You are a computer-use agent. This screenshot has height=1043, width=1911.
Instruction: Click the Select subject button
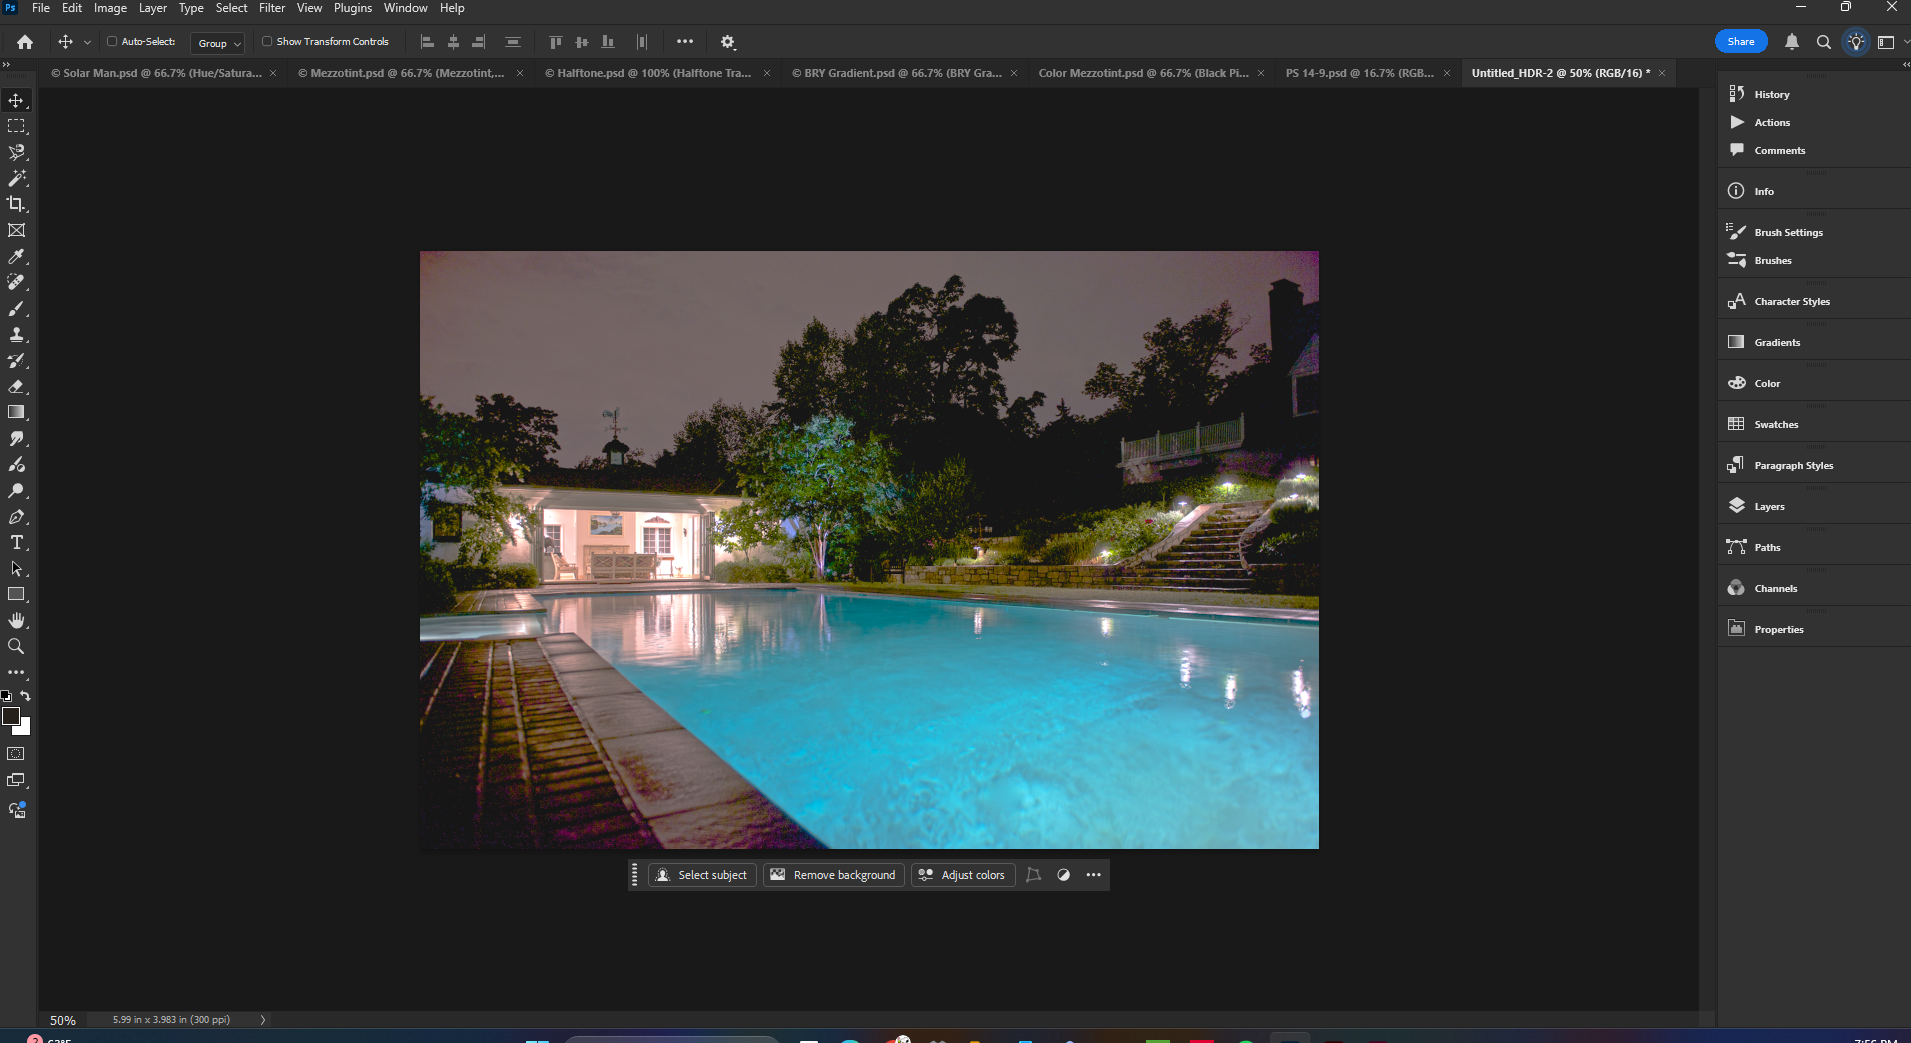[702, 875]
